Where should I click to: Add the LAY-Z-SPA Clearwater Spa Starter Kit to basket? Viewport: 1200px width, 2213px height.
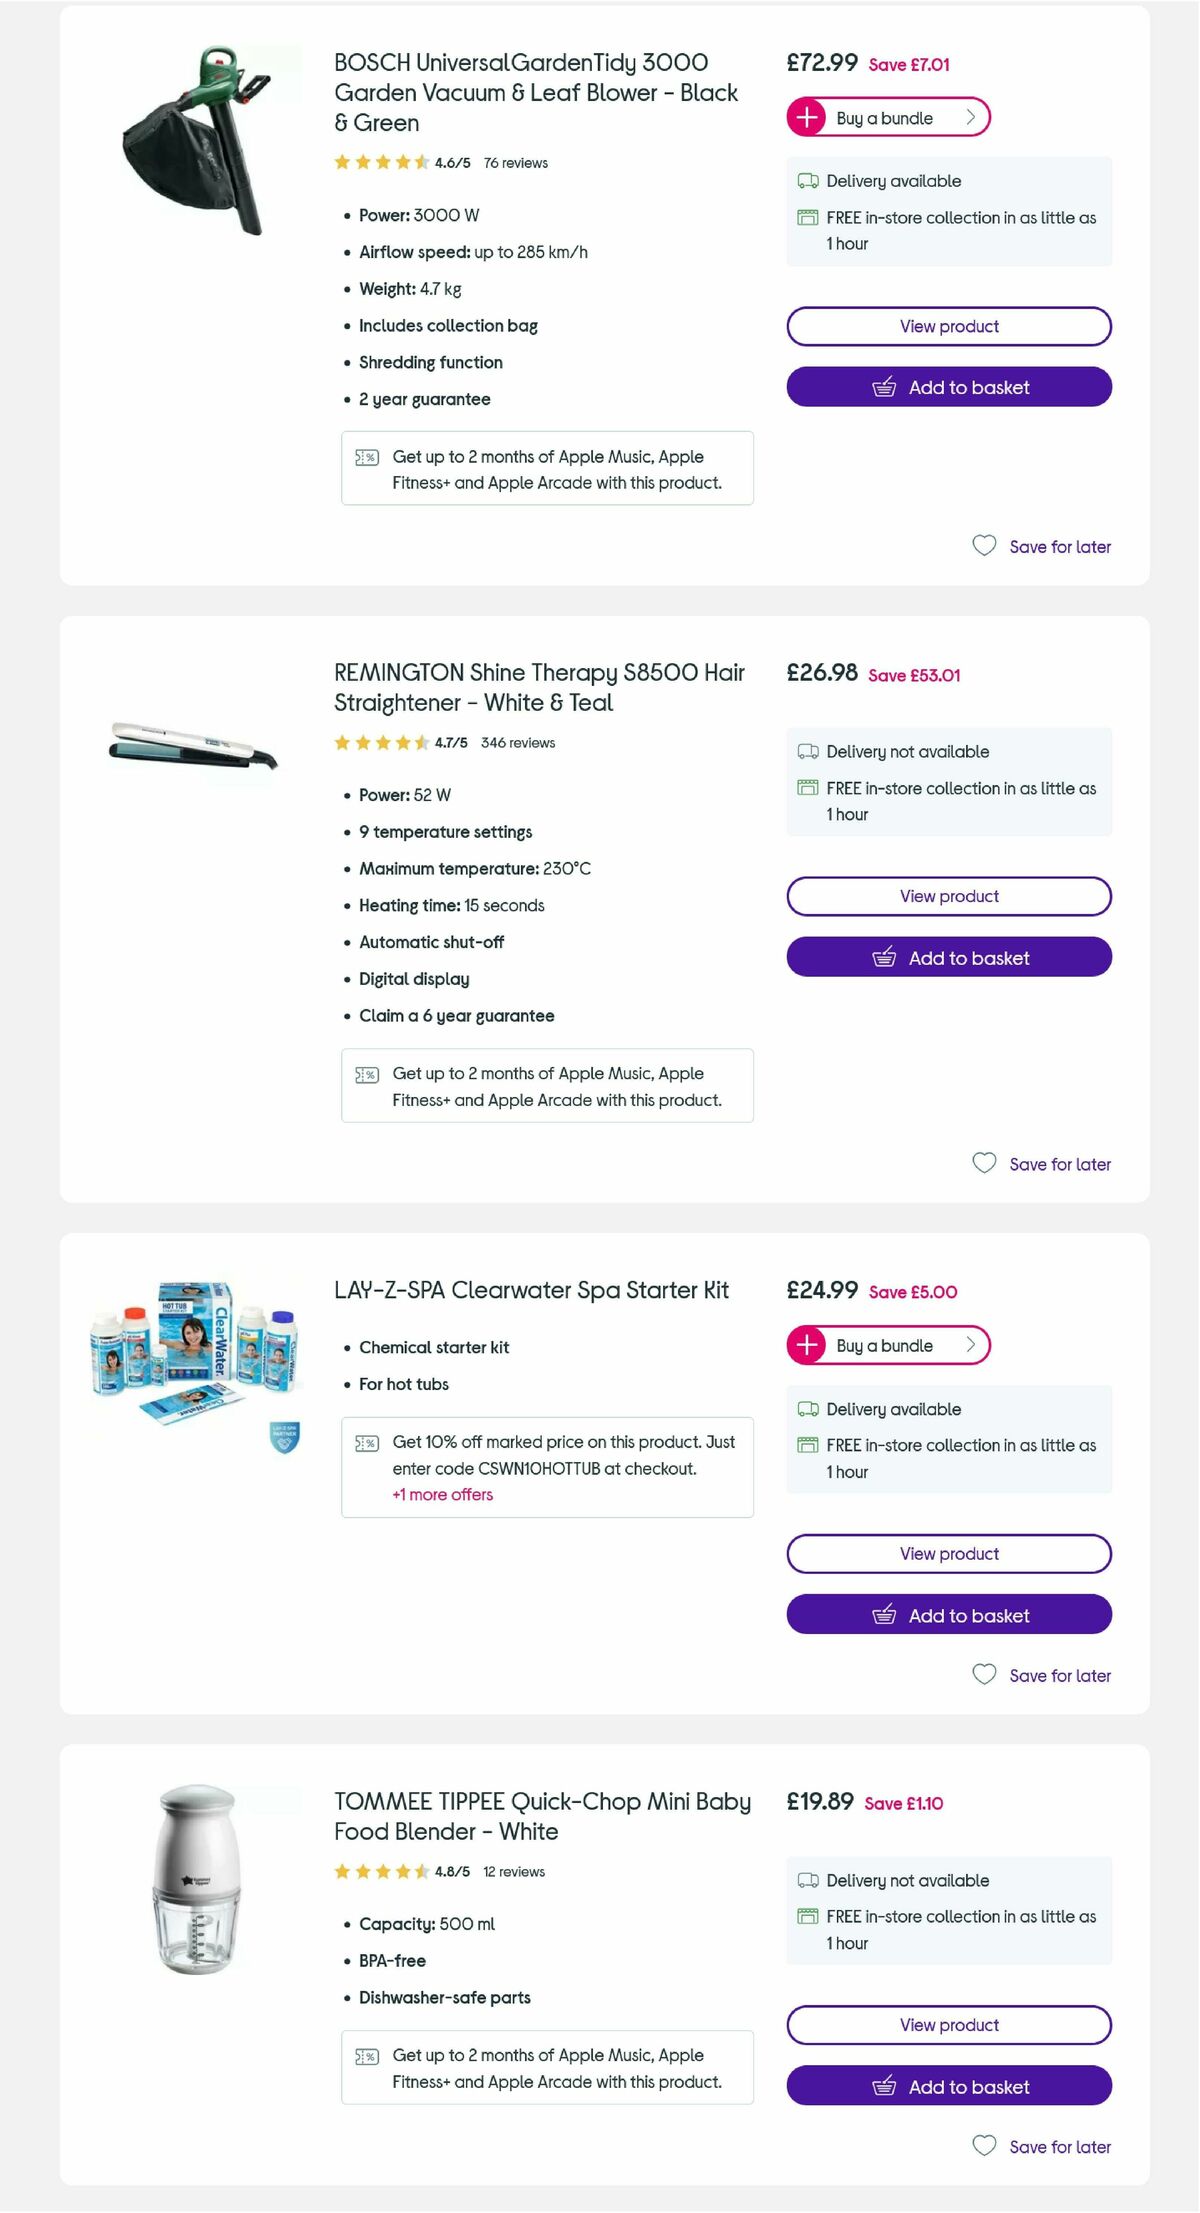(948, 1614)
